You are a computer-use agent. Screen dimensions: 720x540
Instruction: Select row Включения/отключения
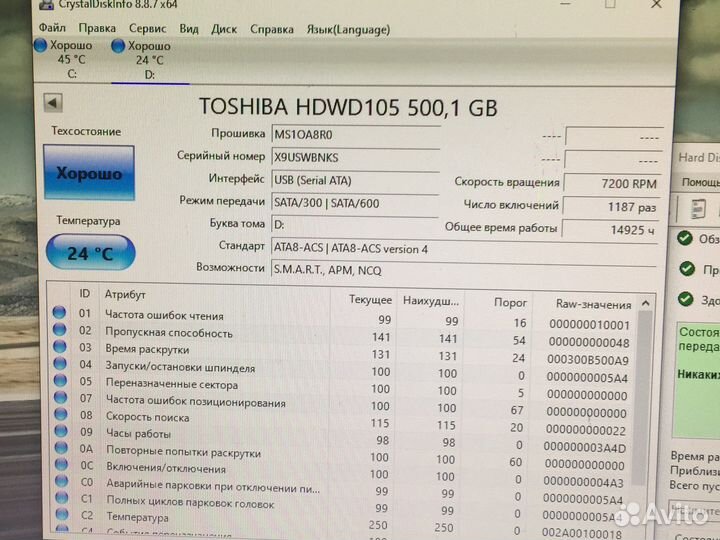tap(342, 472)
